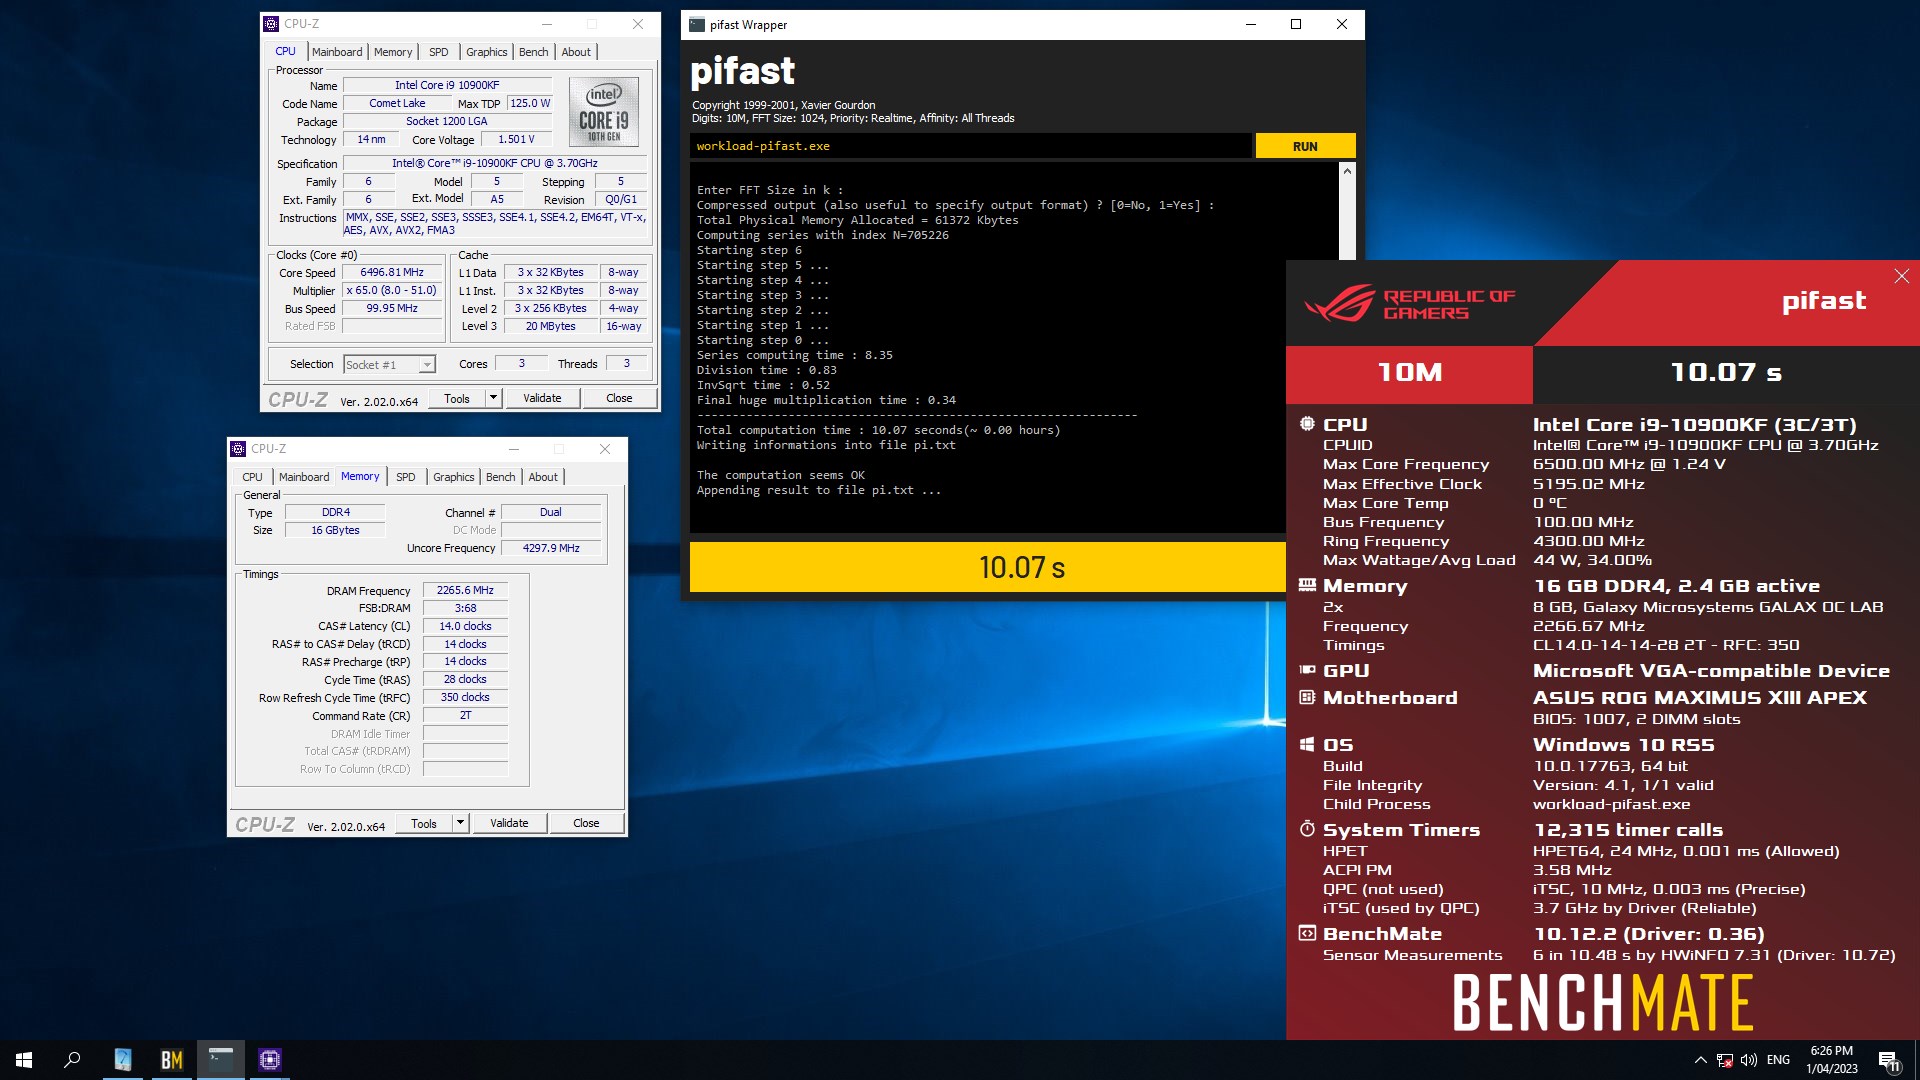Click Uncore Frequency value 4297.9 MHz
1920x1080 pixels.
tap(551, 548)
